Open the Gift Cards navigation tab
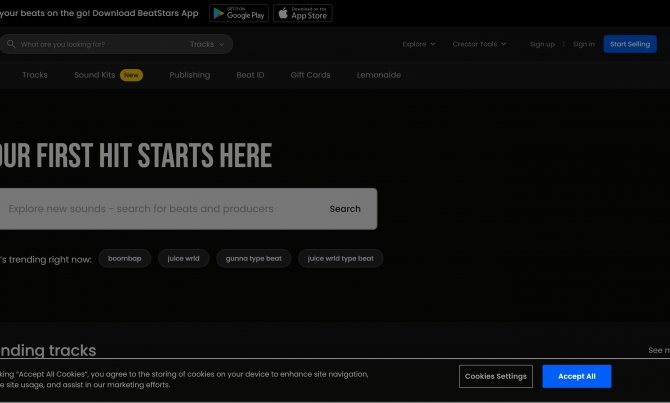The image size is (670, 403). coord(310,75)
